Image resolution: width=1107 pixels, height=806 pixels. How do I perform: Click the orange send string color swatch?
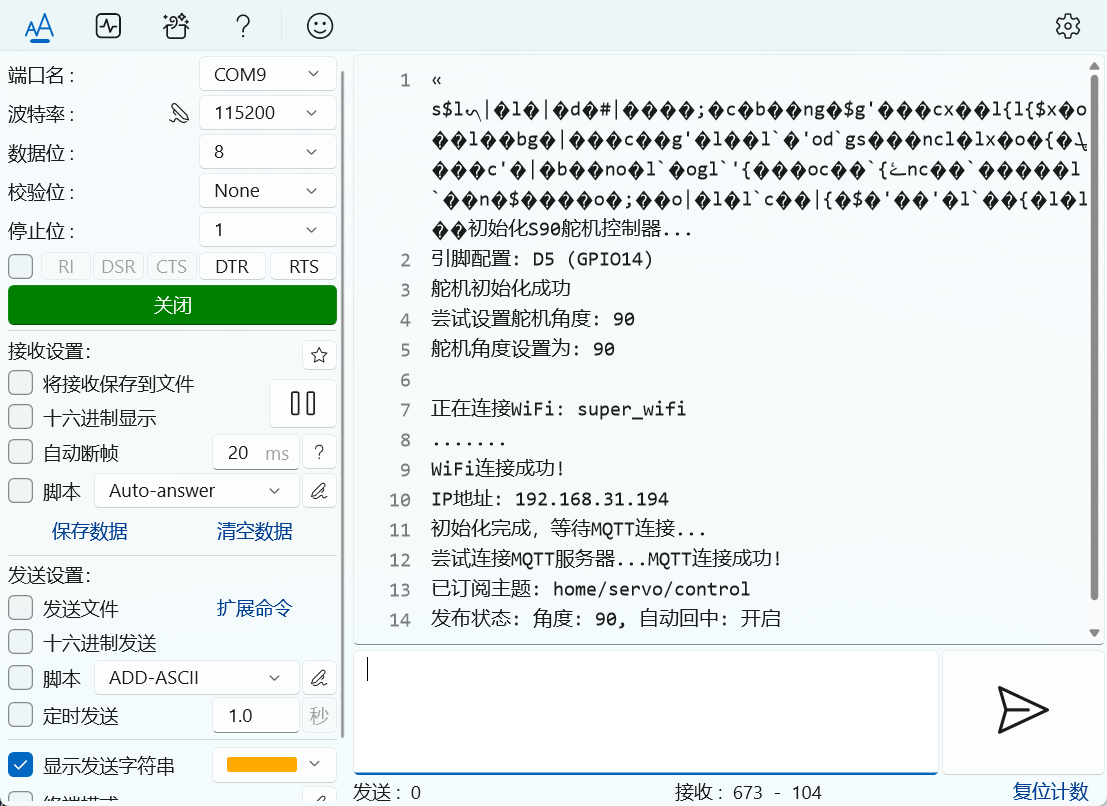coord(262,765)
